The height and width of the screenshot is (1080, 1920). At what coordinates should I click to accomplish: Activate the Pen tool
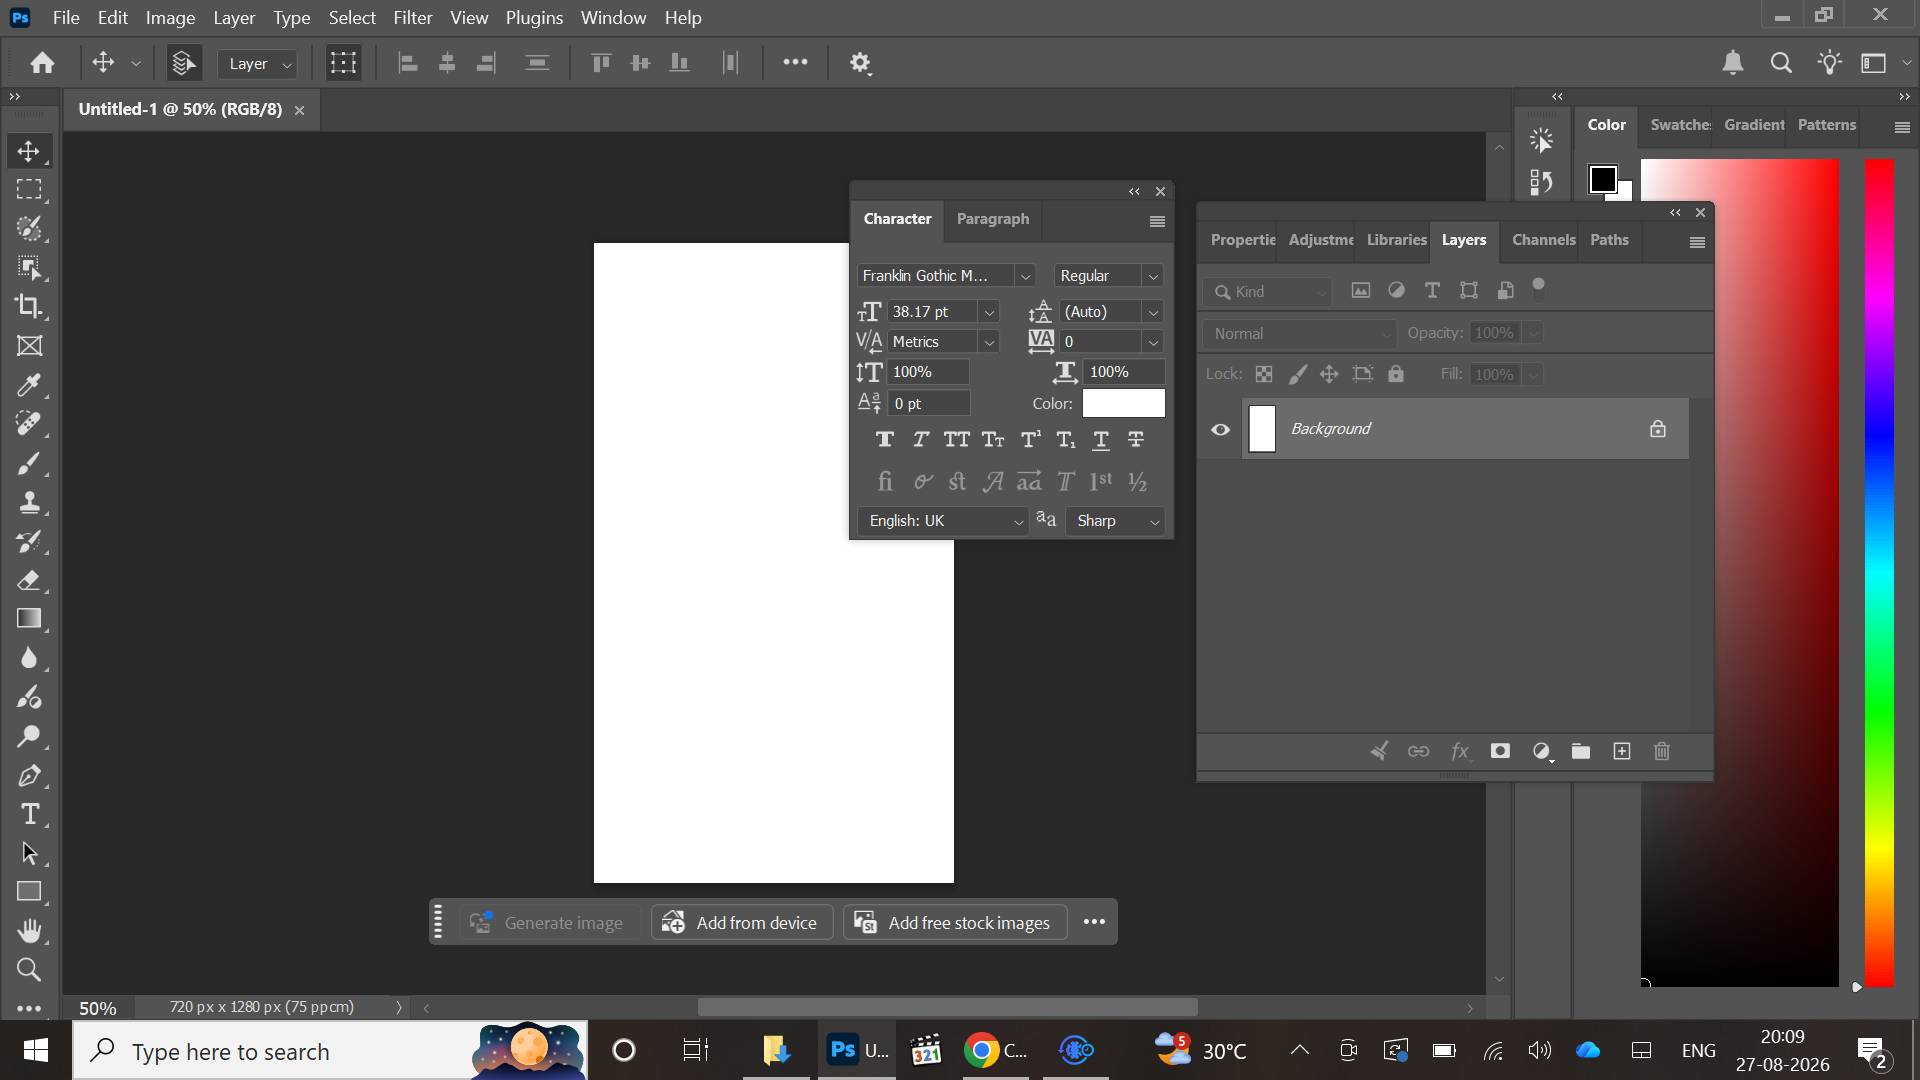(x=29, y=776)
